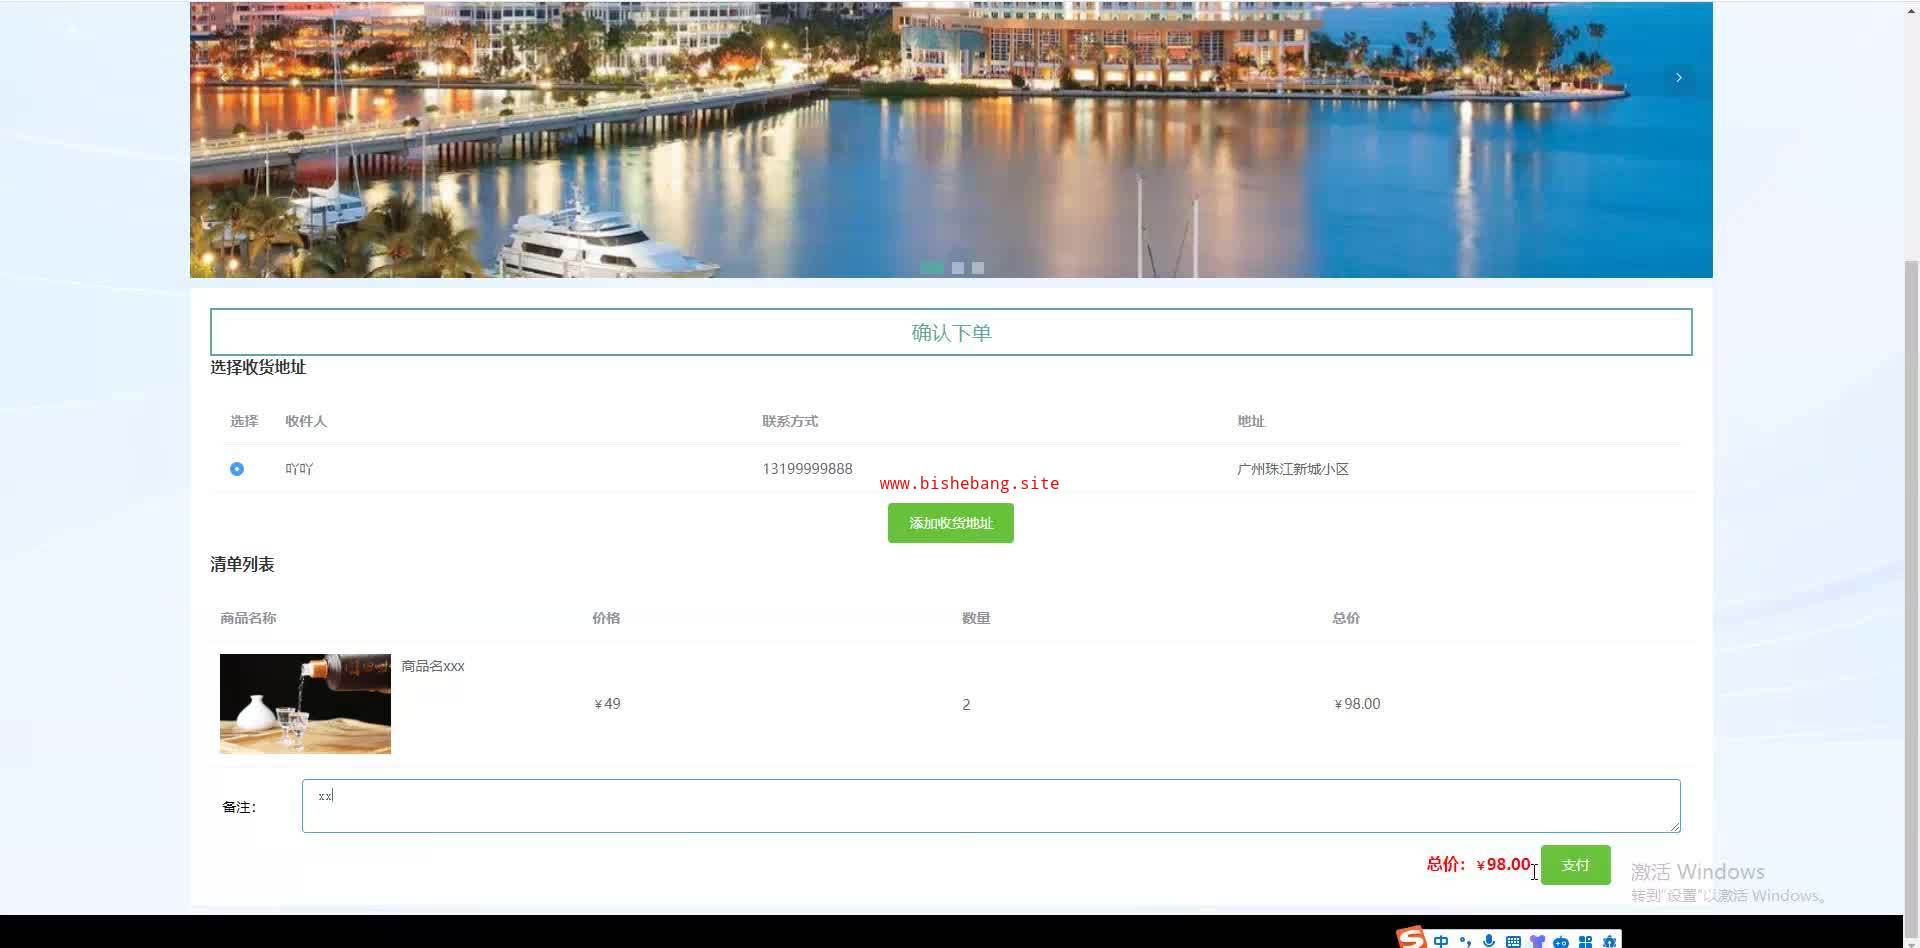
Task: Click the 商品名称 column header
Action: (x=248, y=618)
